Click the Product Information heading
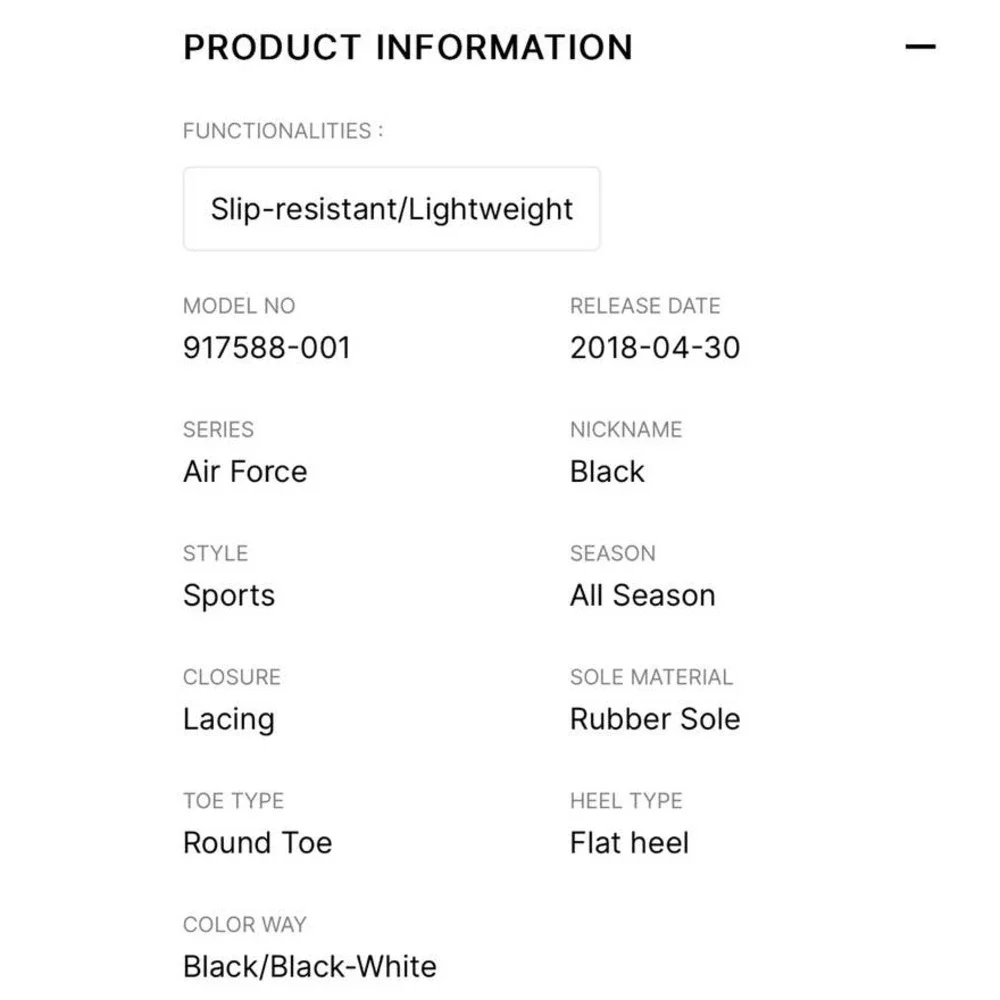This screenshot has width=1000, height=1000. 408,47
